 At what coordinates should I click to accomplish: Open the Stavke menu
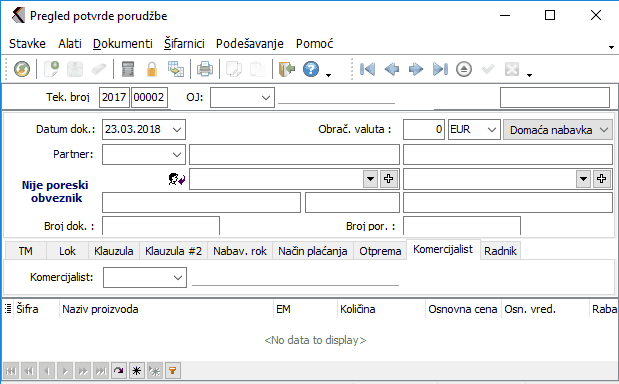(27, 43)
